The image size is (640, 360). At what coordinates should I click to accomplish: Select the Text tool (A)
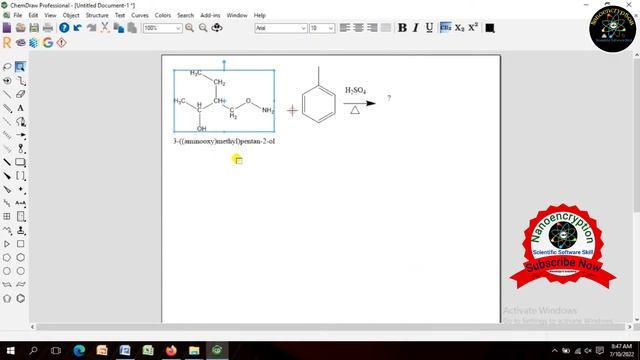20,108
